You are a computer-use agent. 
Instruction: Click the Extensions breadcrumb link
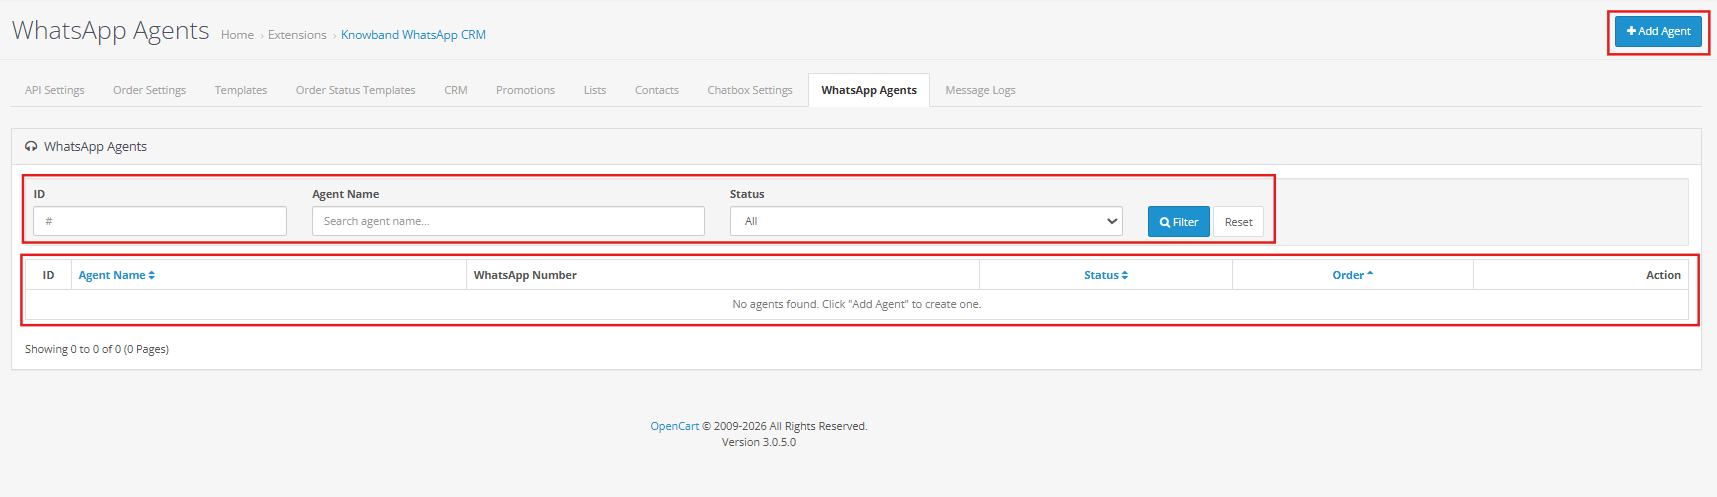(x=297, y=35)
